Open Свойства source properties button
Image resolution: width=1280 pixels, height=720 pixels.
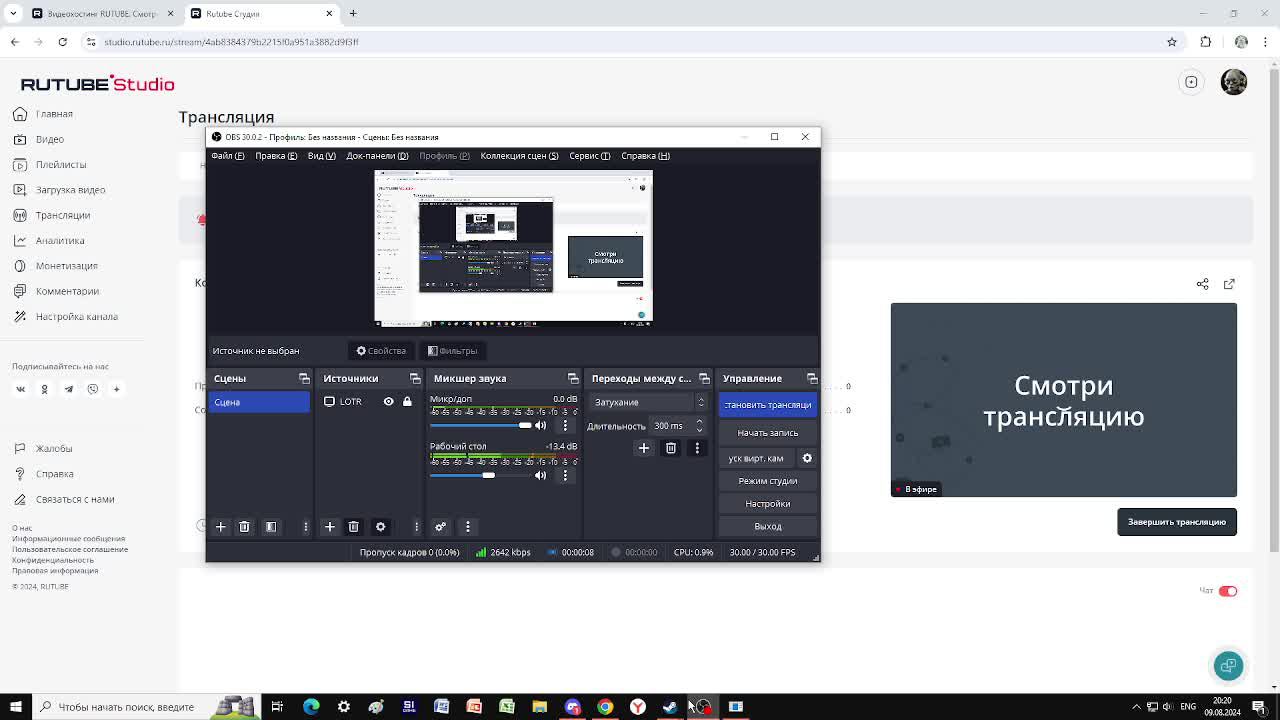click(x=381, y=351)
